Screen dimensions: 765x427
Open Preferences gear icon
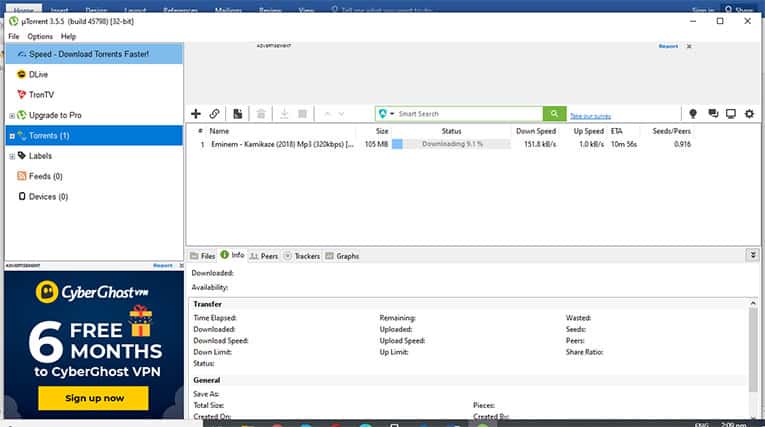749,114
